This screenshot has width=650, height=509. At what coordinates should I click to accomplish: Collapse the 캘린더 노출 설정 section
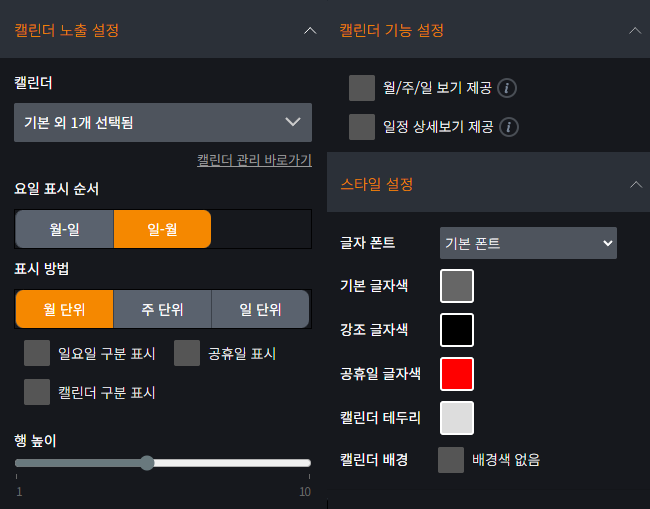pyautogui.click(x=309, y=30)
